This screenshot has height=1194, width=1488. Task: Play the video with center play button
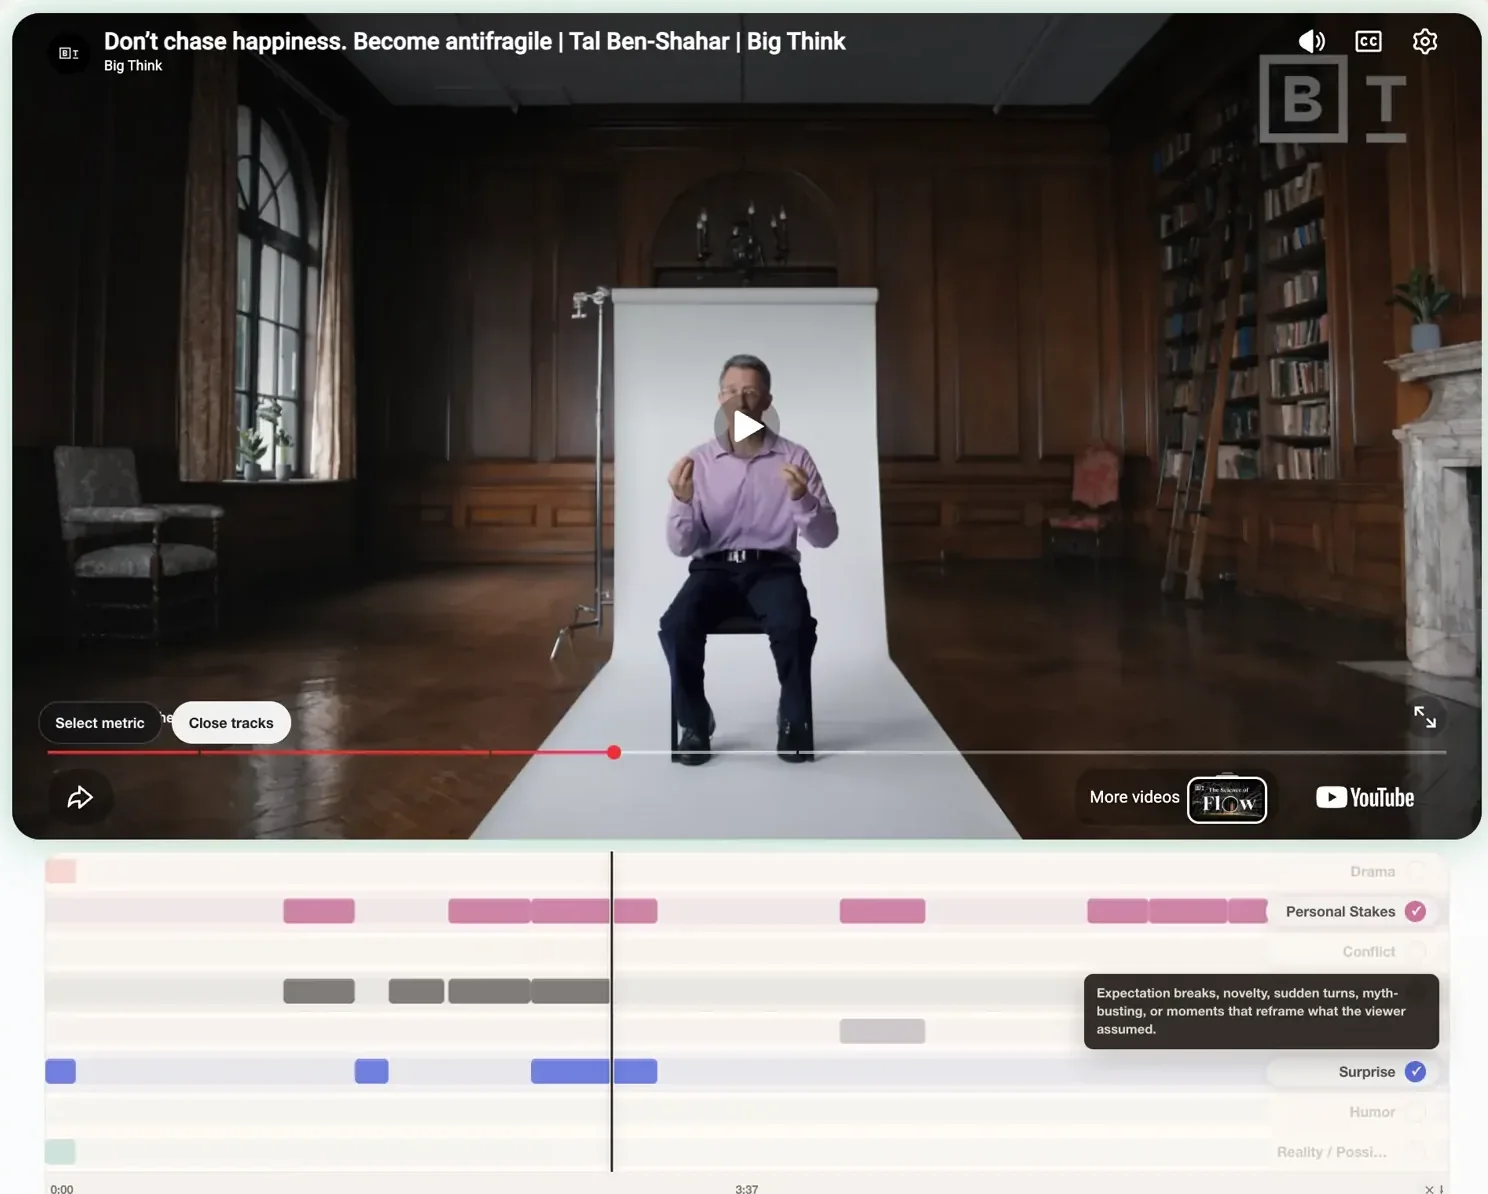coord(746,426)
